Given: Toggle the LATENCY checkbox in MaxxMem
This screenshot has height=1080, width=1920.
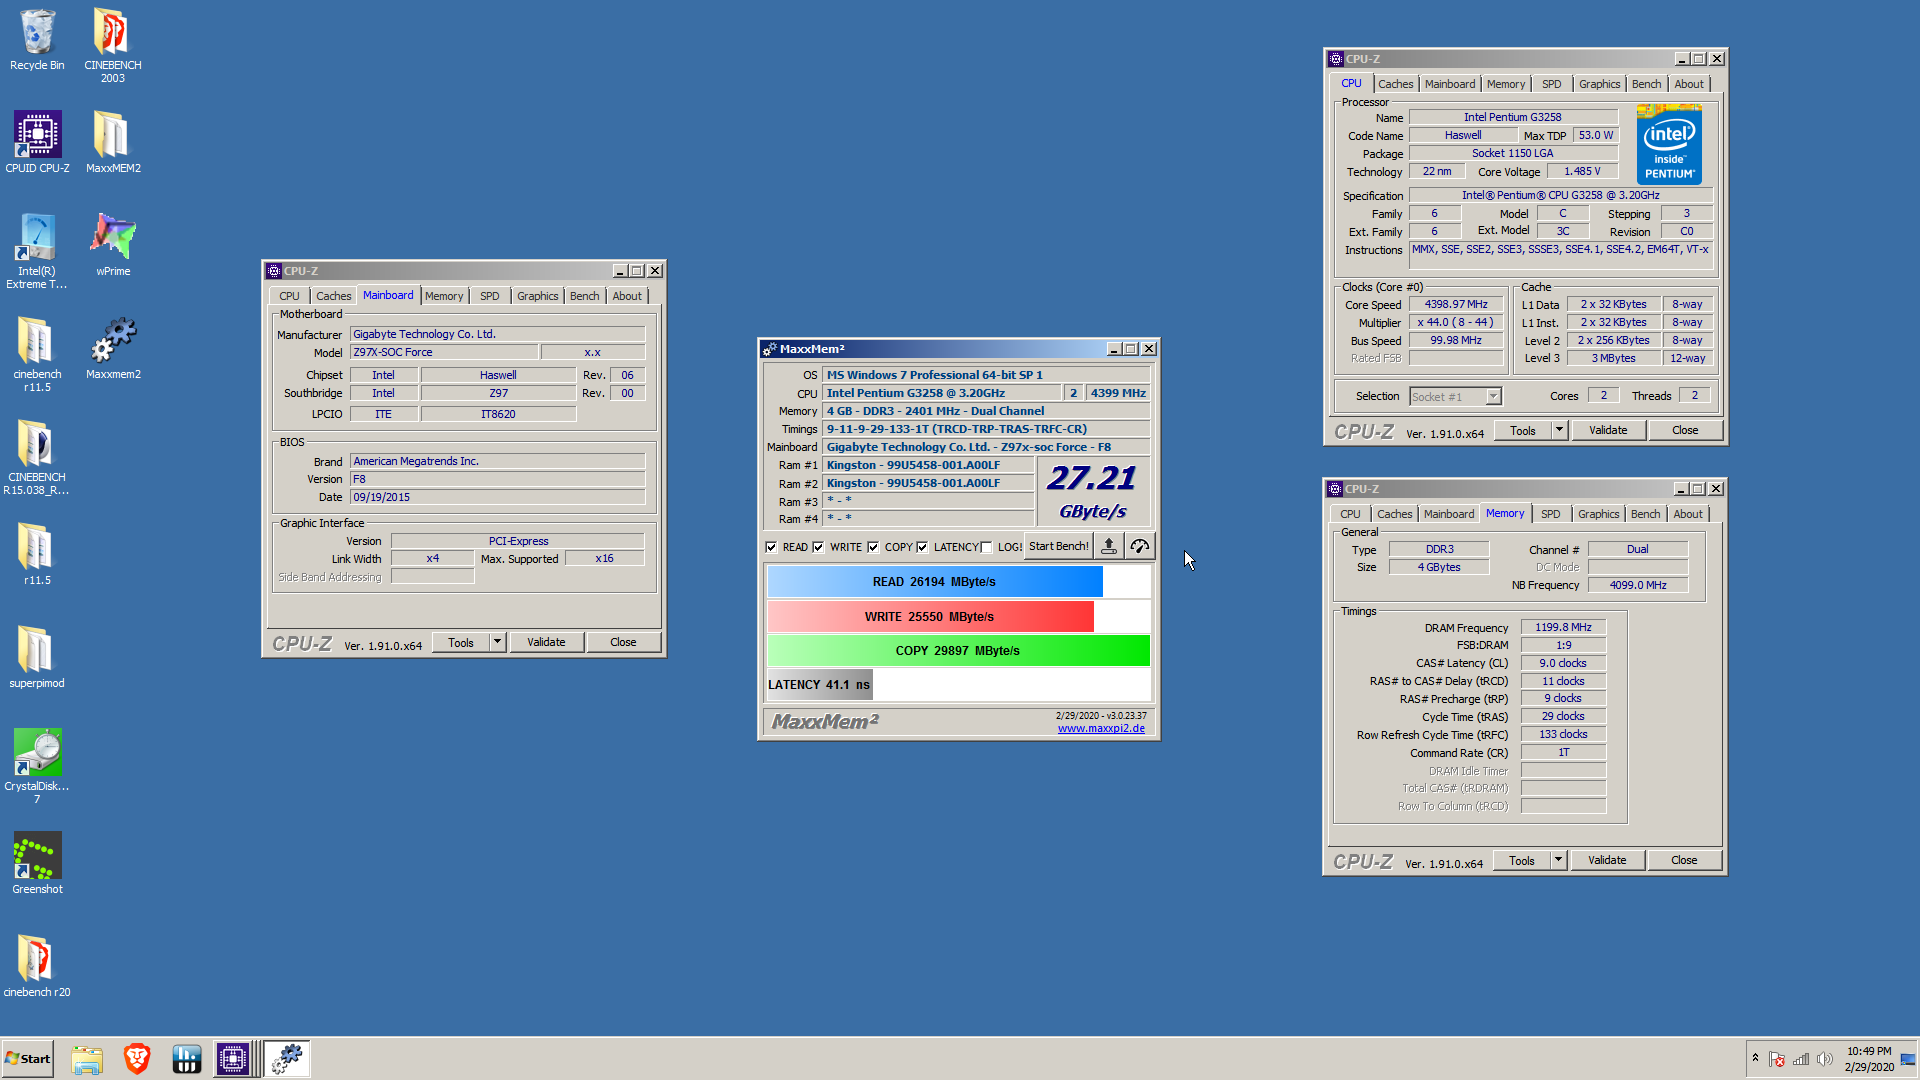Looking at the screenshot, I should pyautogui.click(x=922, y=547).
